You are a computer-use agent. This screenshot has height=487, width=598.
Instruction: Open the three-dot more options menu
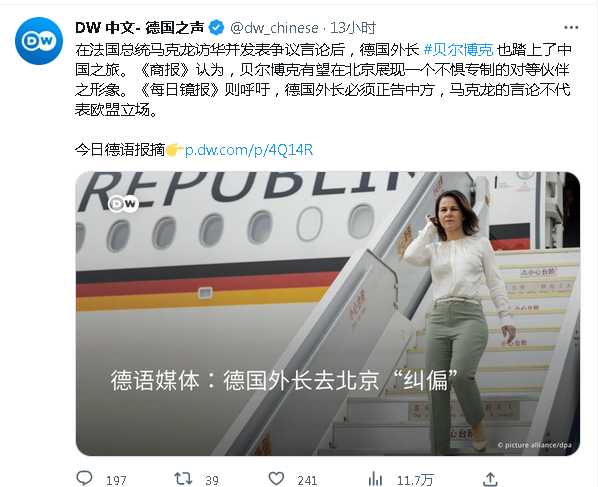point(571,27)
